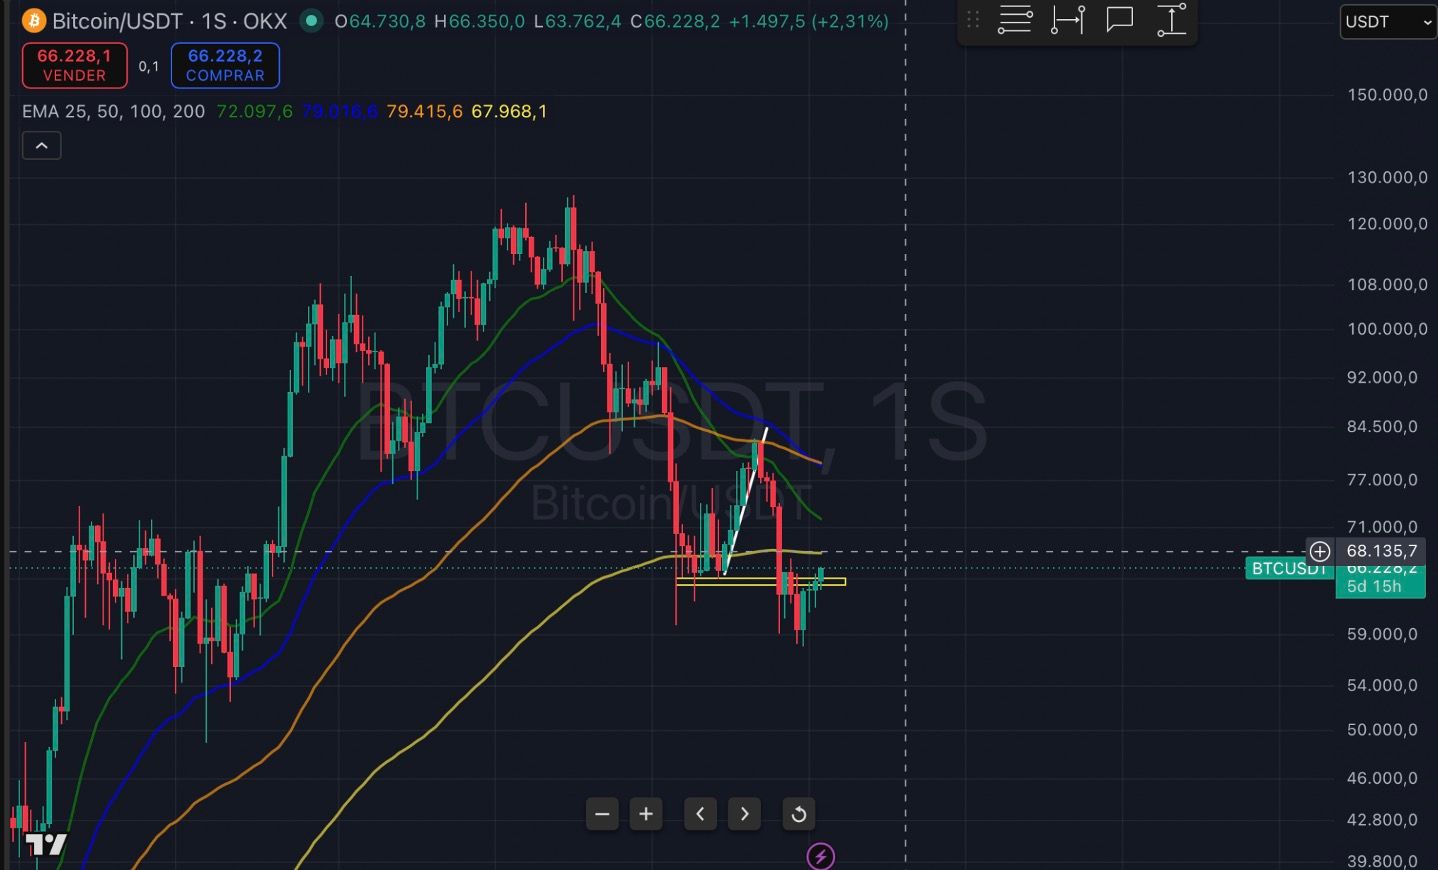Click the plus button beside 68.135,7
Screen dimensions: 1438x870
1320,551
